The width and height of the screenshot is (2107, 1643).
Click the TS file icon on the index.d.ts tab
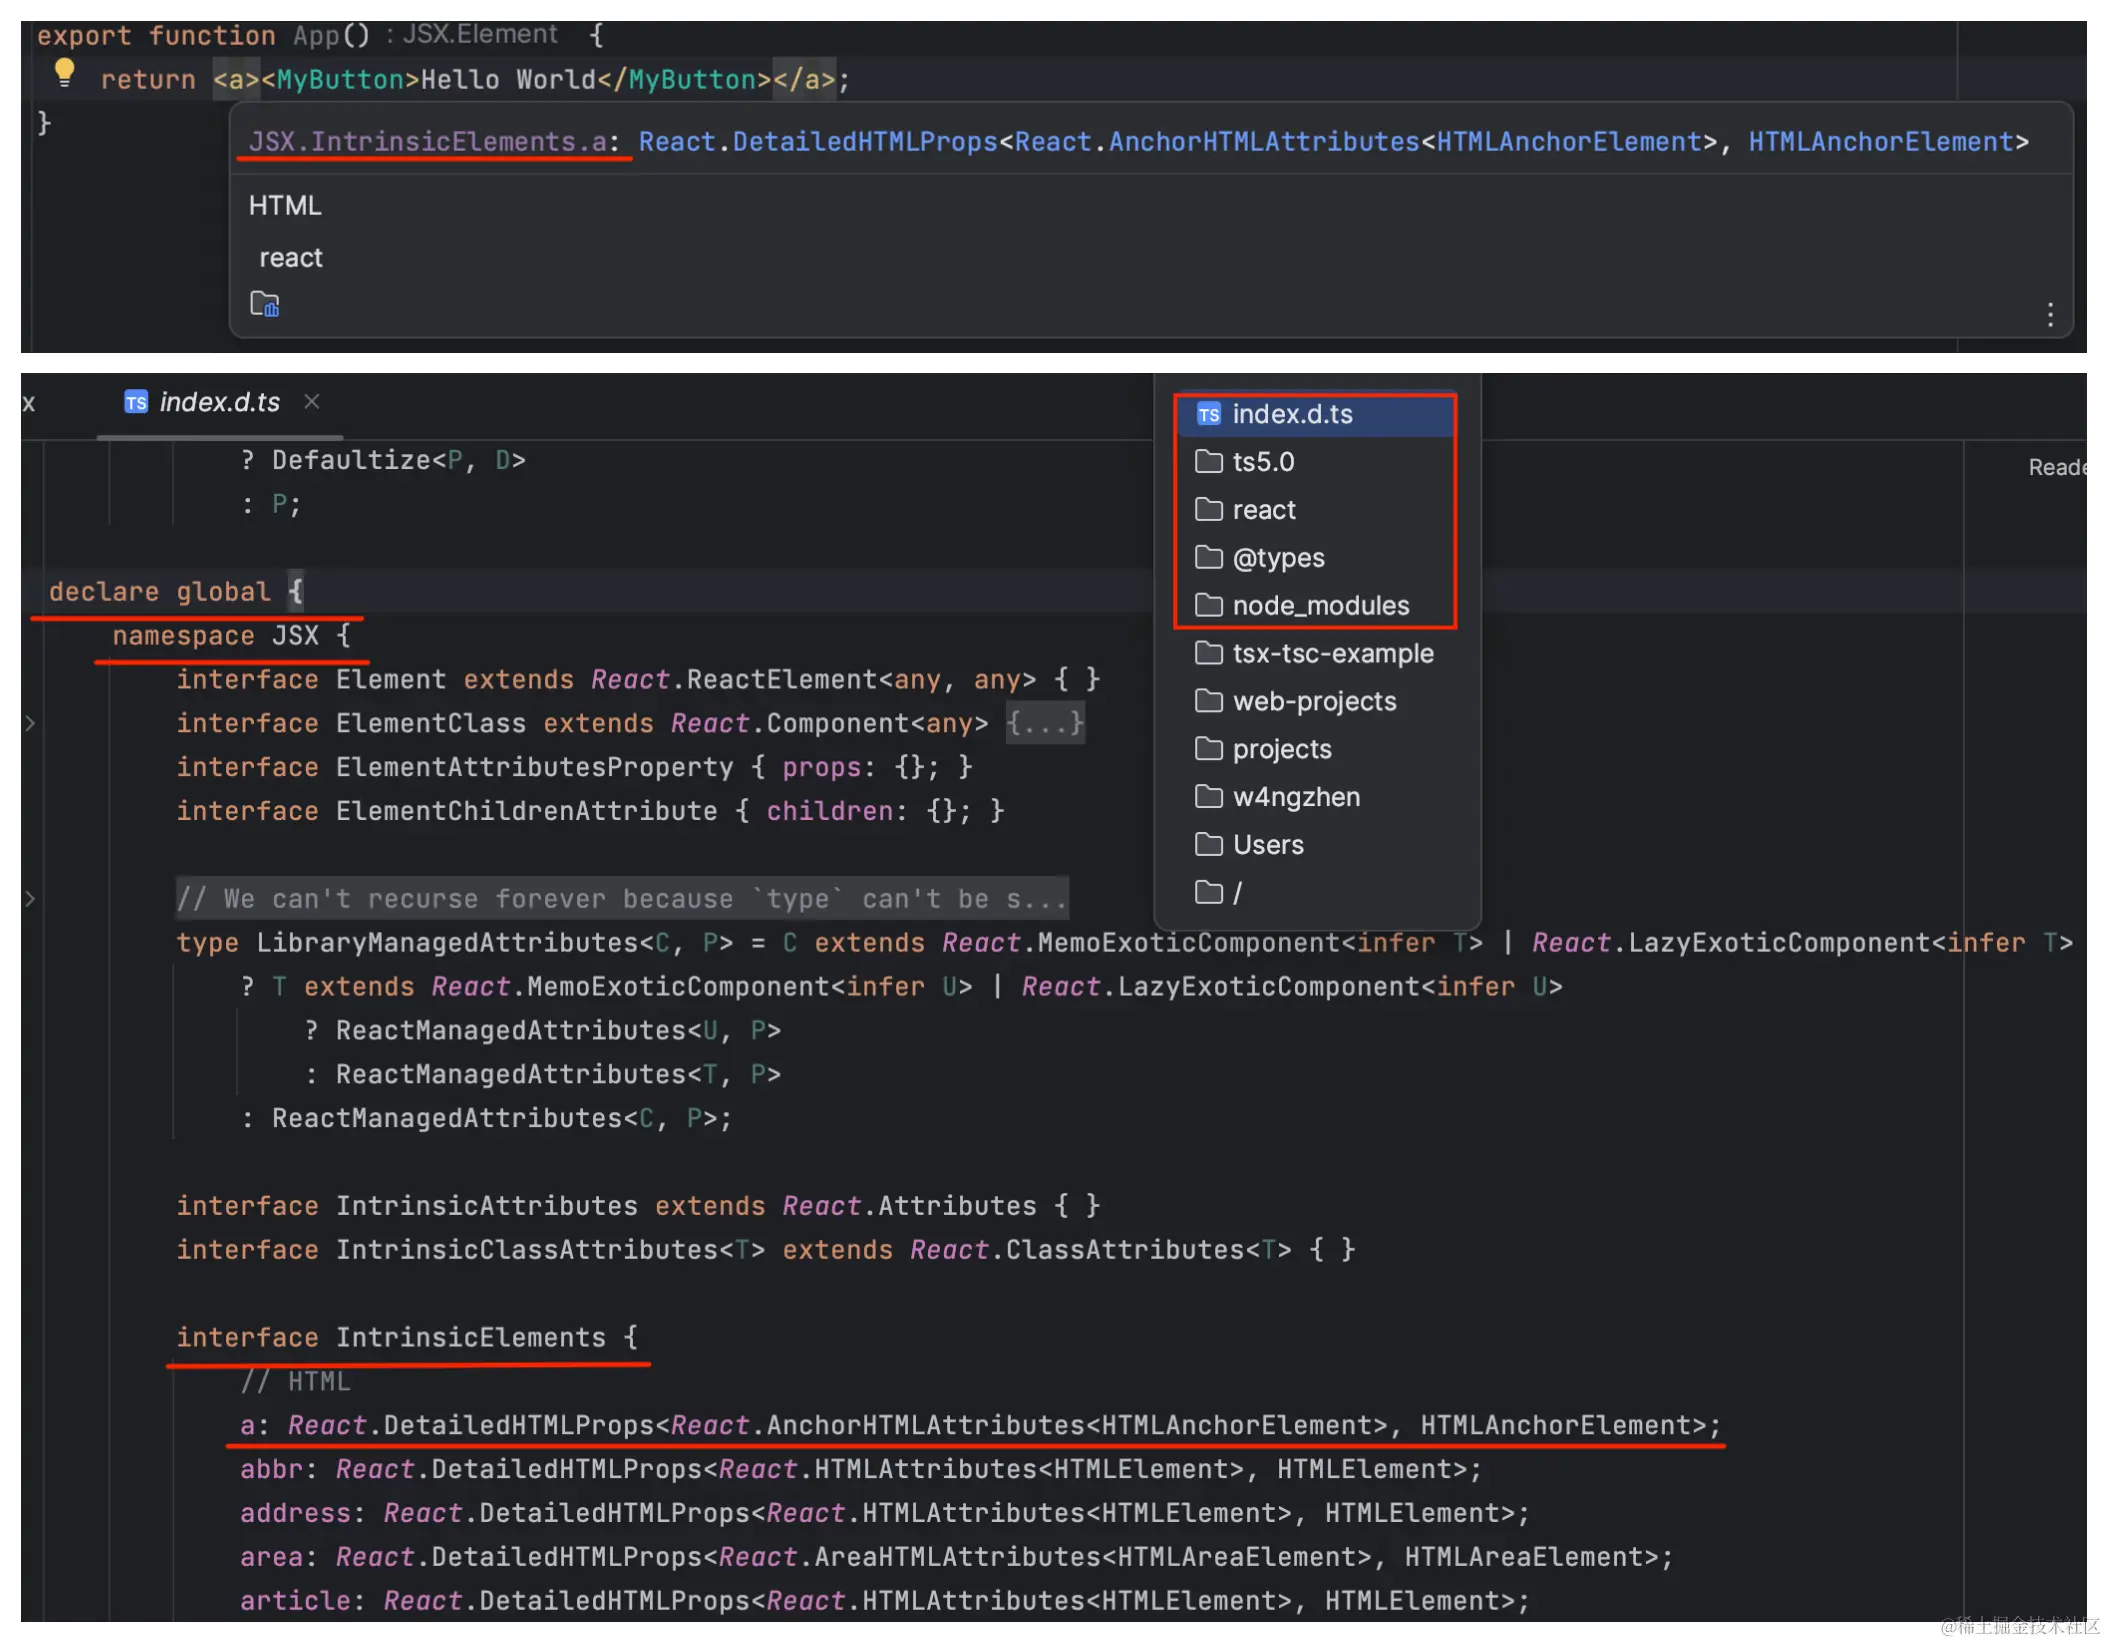[136, 402]
